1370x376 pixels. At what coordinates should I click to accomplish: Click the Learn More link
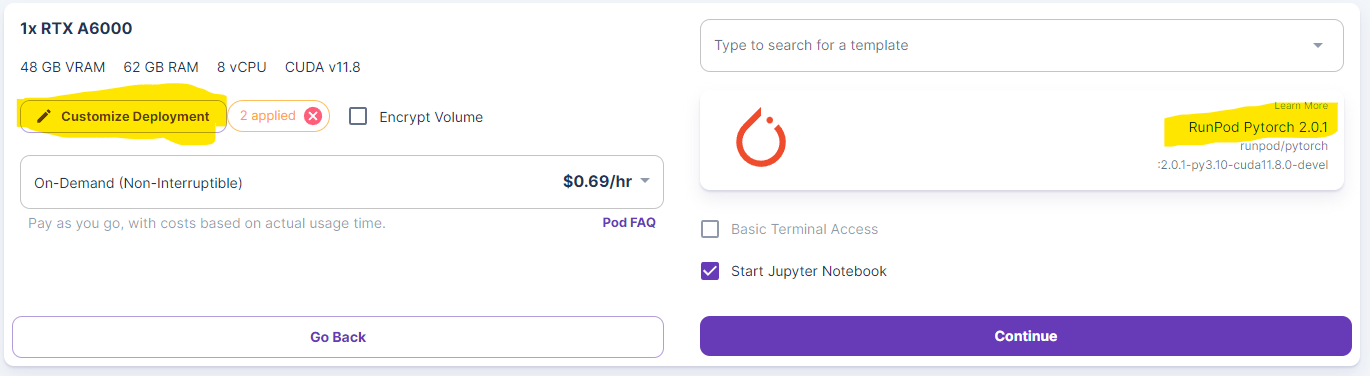pyautogui.click(x=1301, y=105)
